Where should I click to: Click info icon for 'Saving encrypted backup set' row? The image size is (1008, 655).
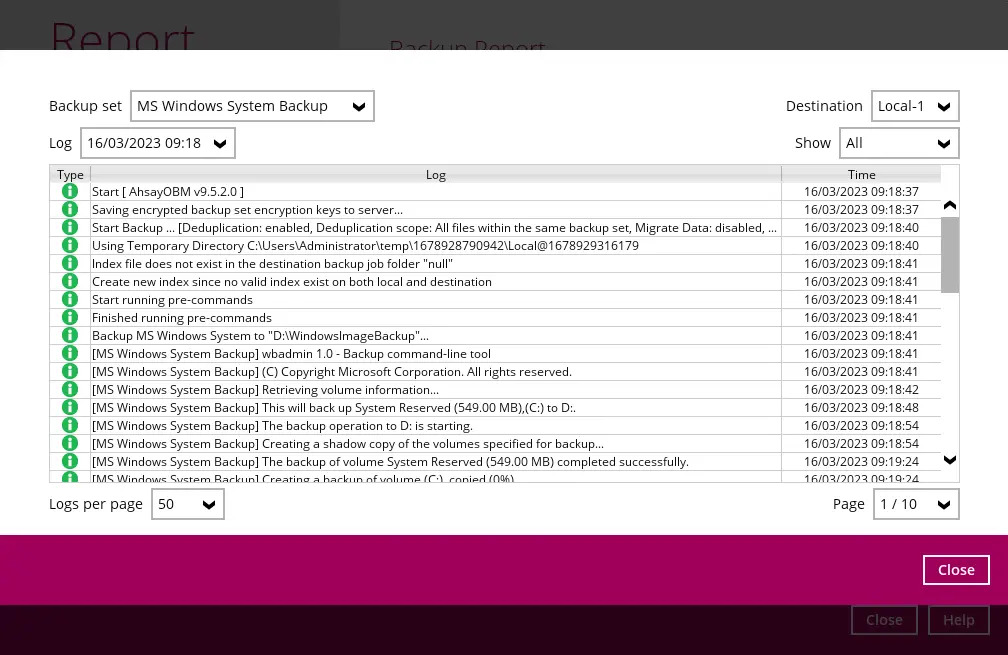(70, 209)
